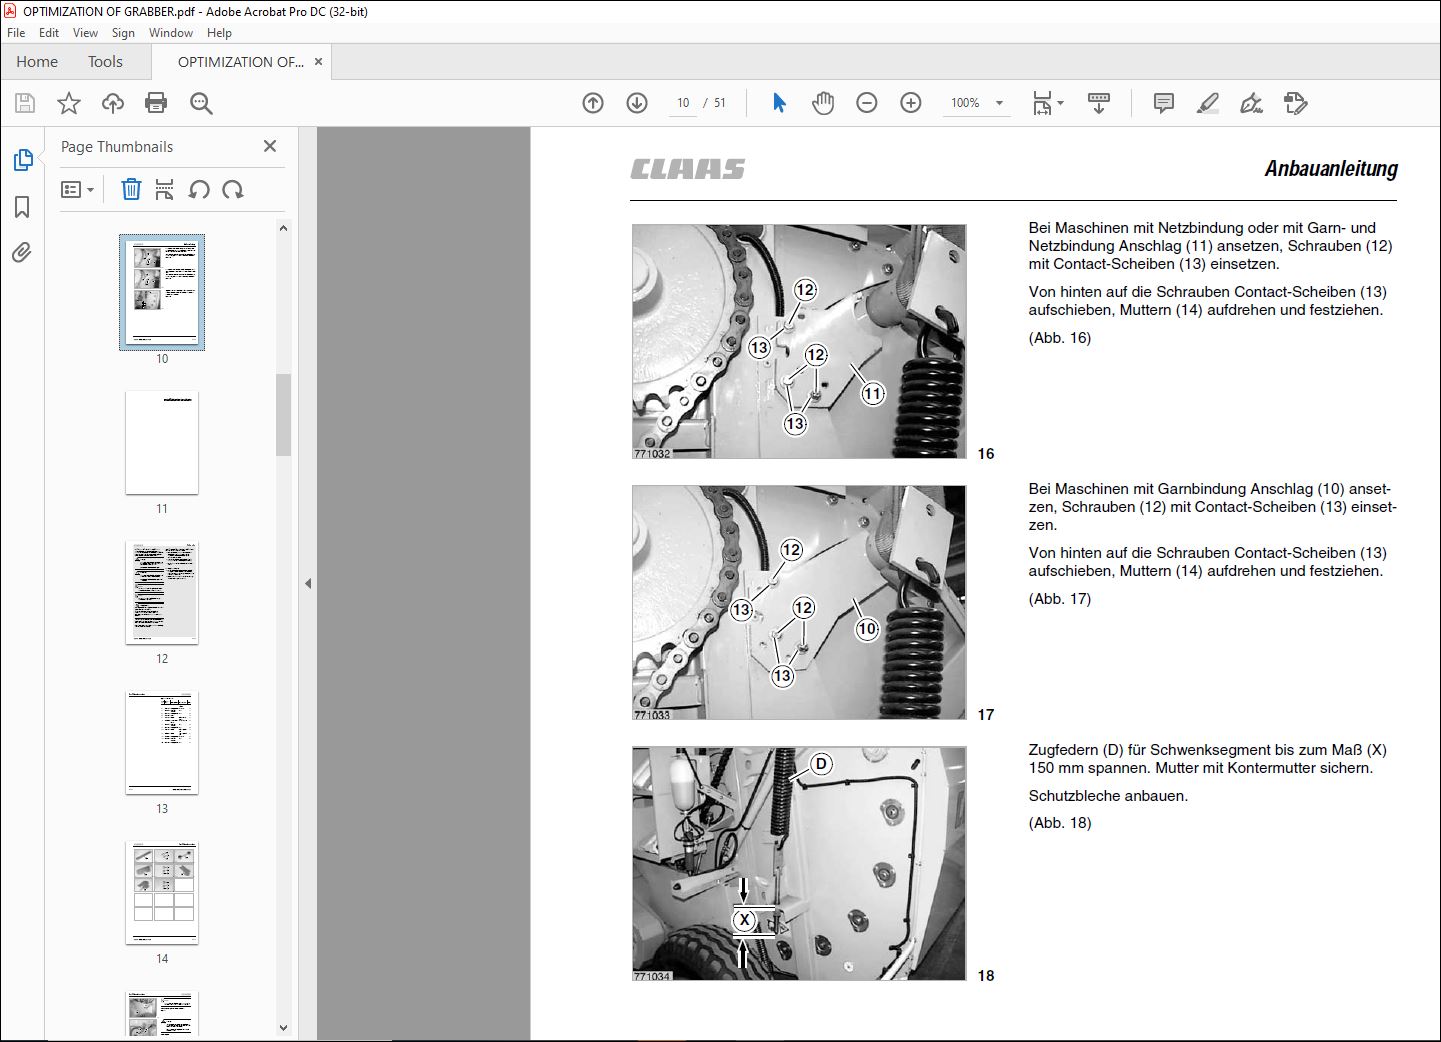Image resolution: width=1441 pixels, height=1042 pixels.
Task: Click figure 16 image of chain drive
Action: tap(799, 342)
